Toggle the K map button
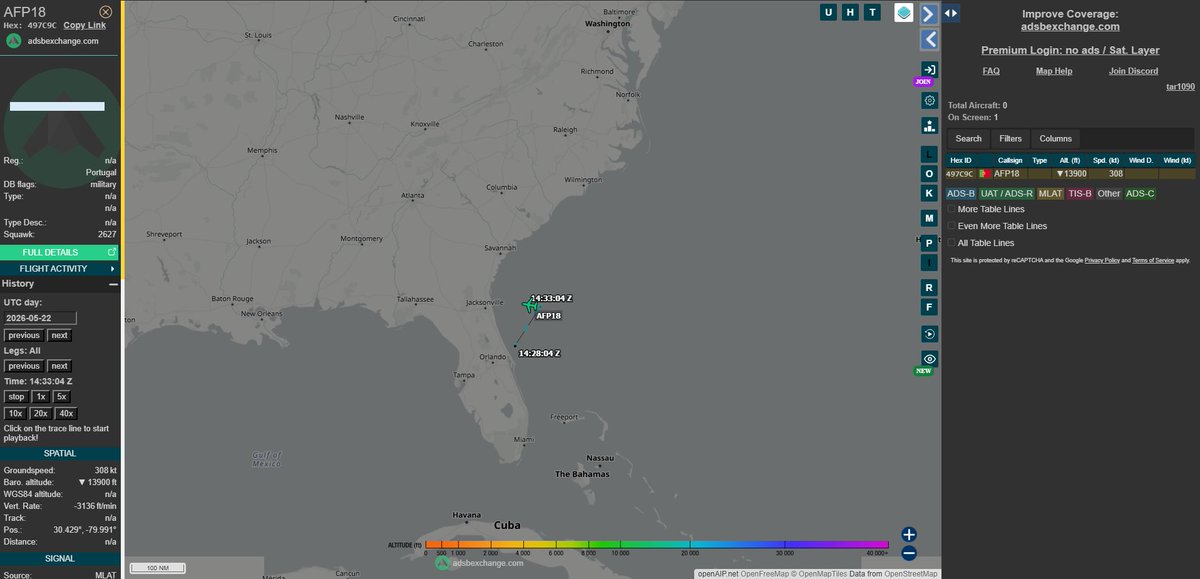1200x579 pixels. (x=929, y=193)
